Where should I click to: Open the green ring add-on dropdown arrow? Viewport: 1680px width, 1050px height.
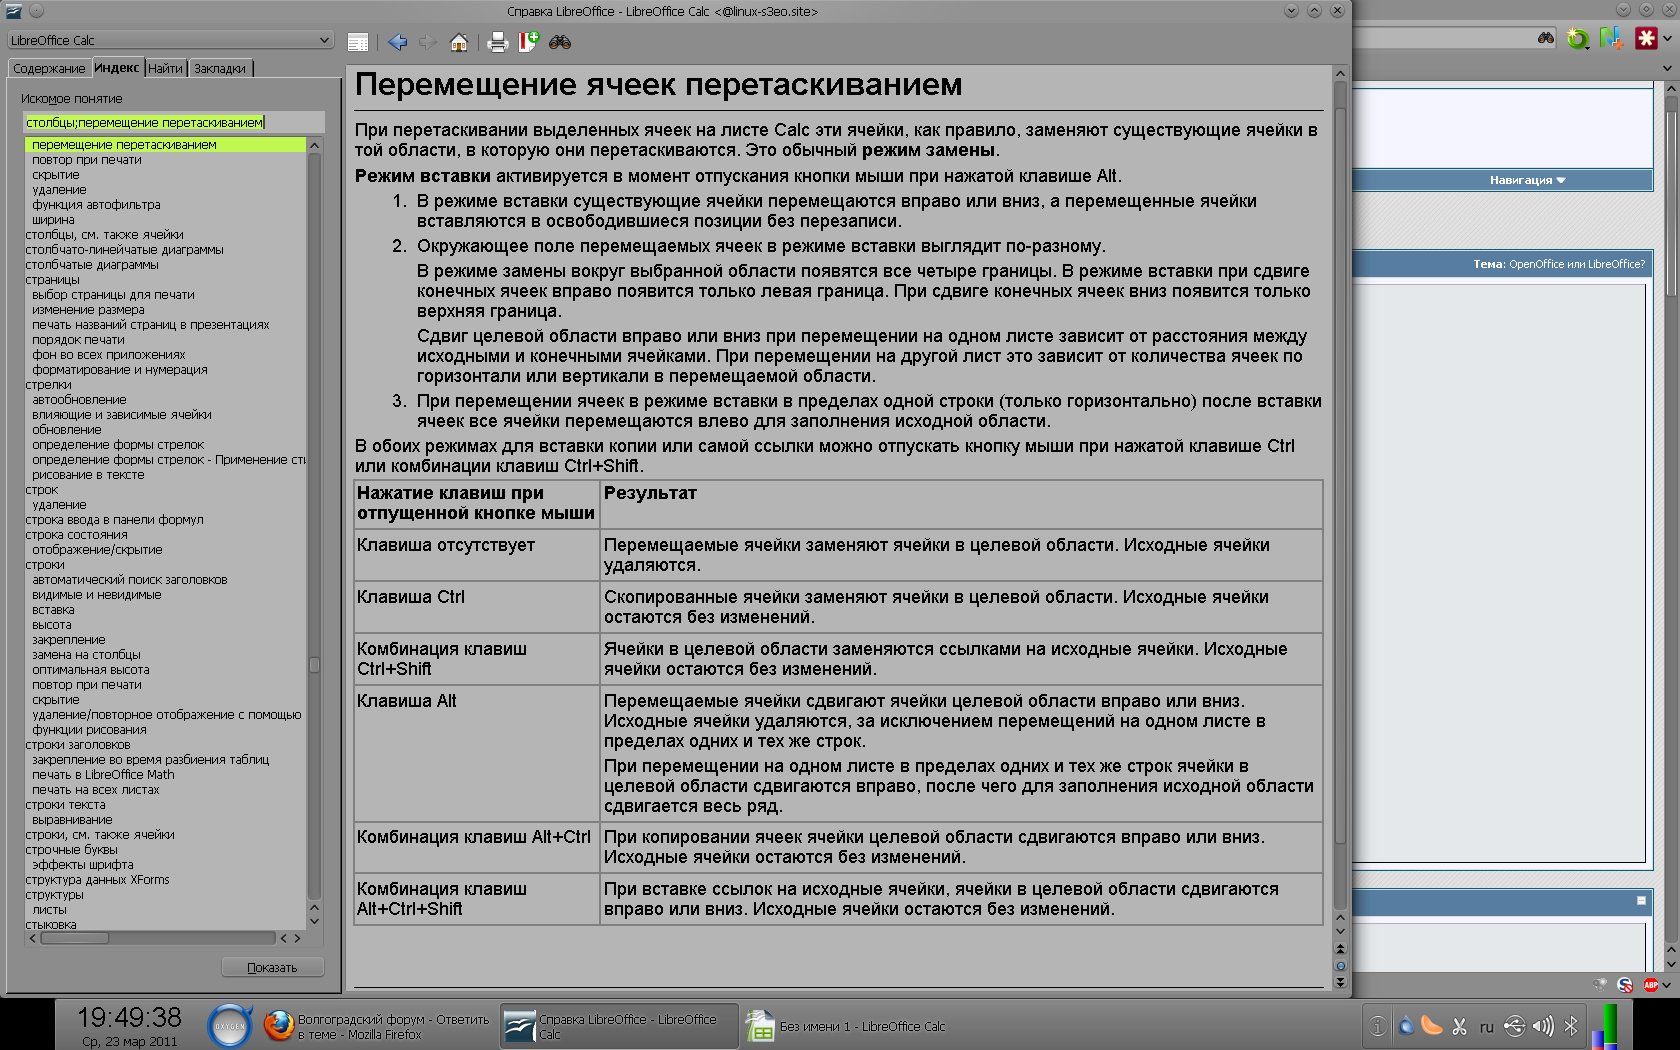click(1587, 46)
